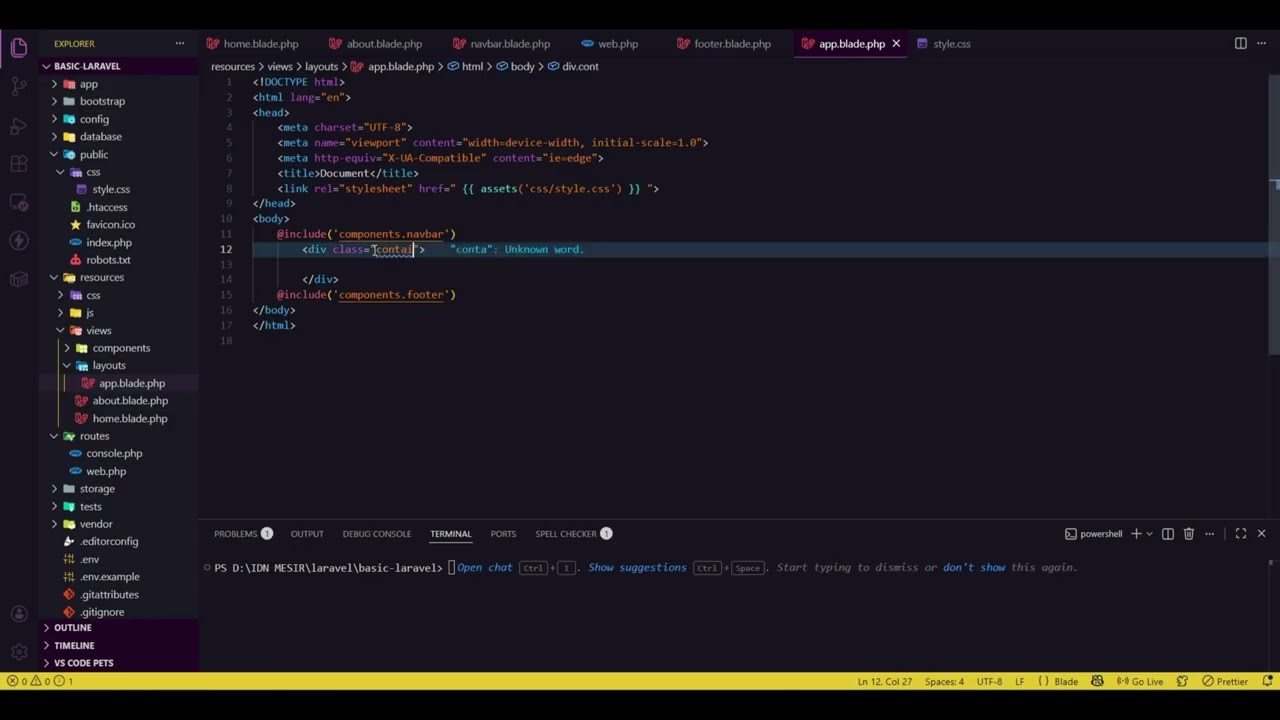Split the editor right
Image resolution: width=1280 pixels, height=720 pixels.
[x=1240, y=43]
